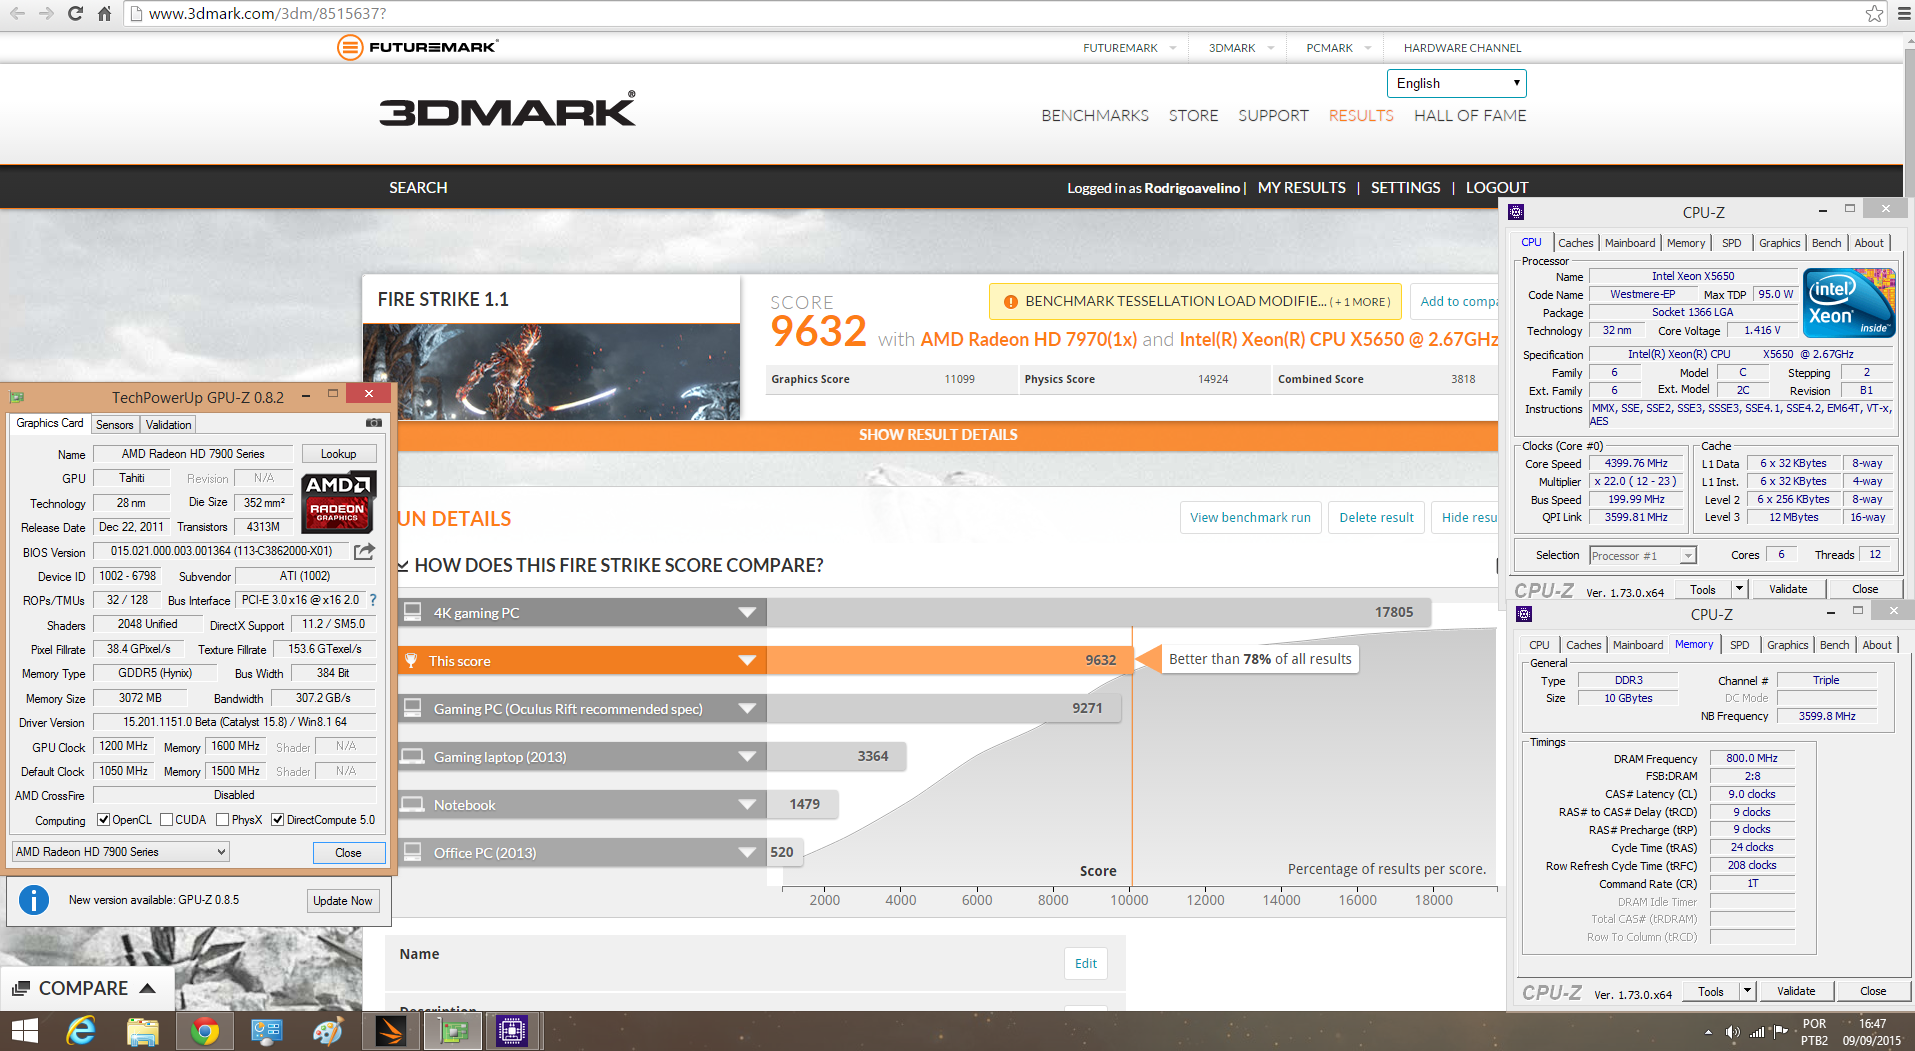Click the trophy icon in This score row
Image resolution: width=1915 pixels, height=1051 pixels.
(411, 660)
